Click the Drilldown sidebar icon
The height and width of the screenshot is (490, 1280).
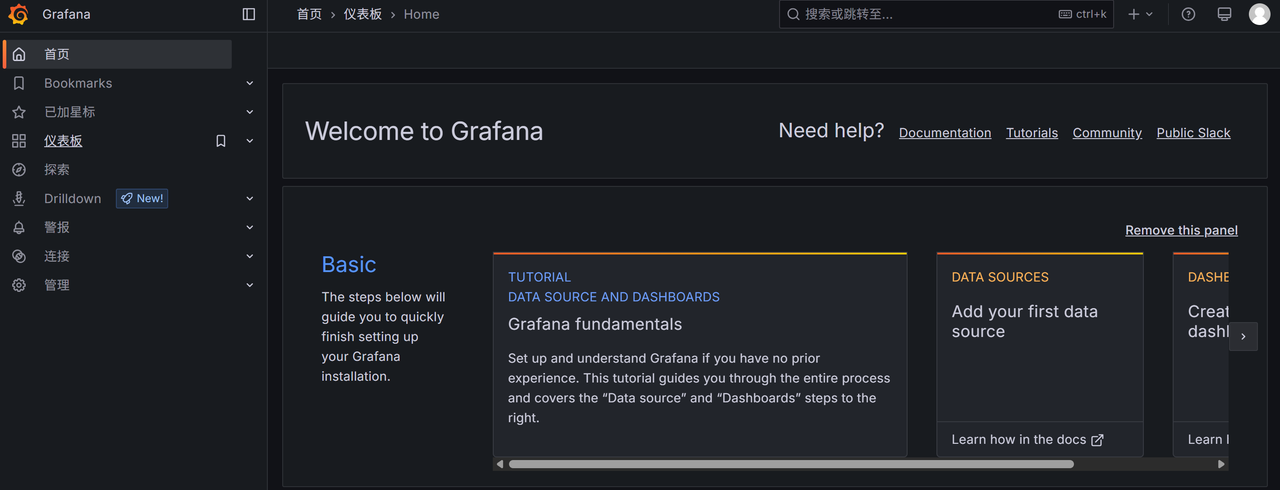19,199
